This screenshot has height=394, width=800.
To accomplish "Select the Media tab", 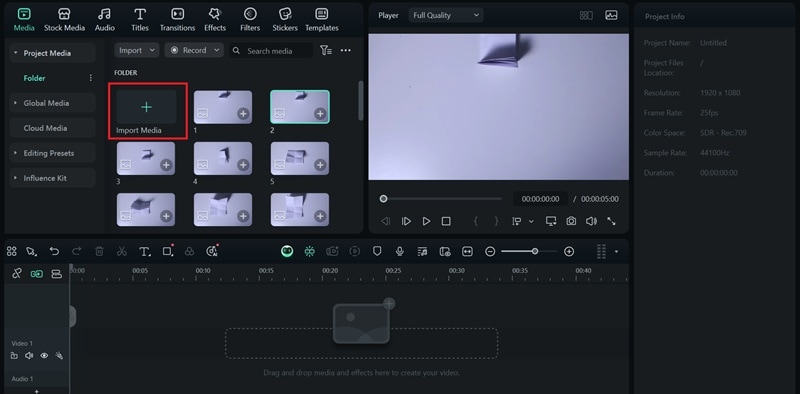I will click(24, 20).
